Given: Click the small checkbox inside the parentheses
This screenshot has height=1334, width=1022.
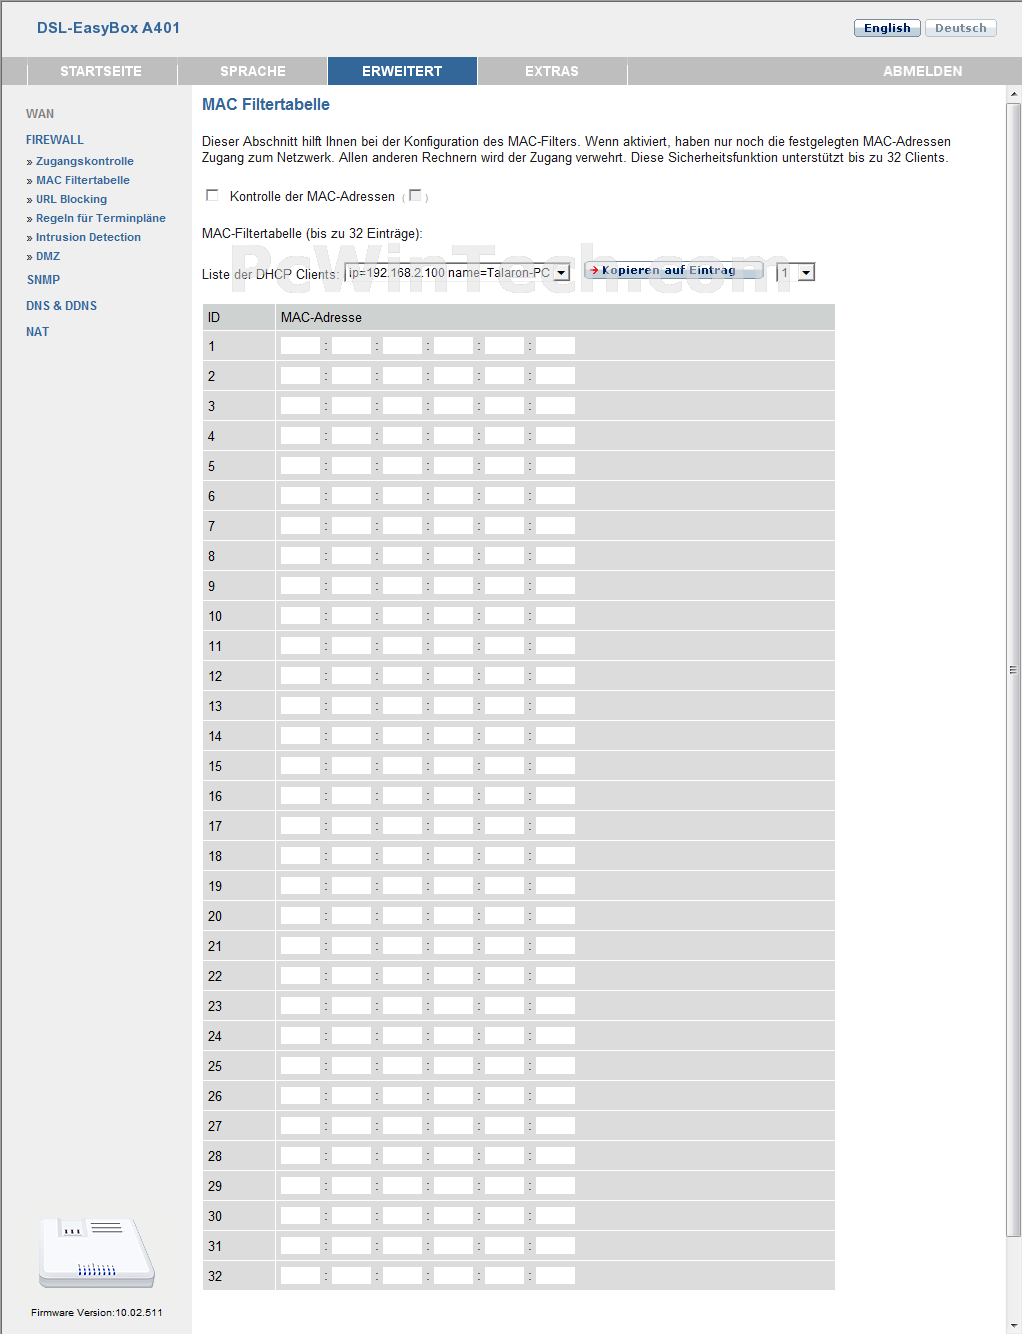Looking at the screenshot, I should tap(415, 195).
